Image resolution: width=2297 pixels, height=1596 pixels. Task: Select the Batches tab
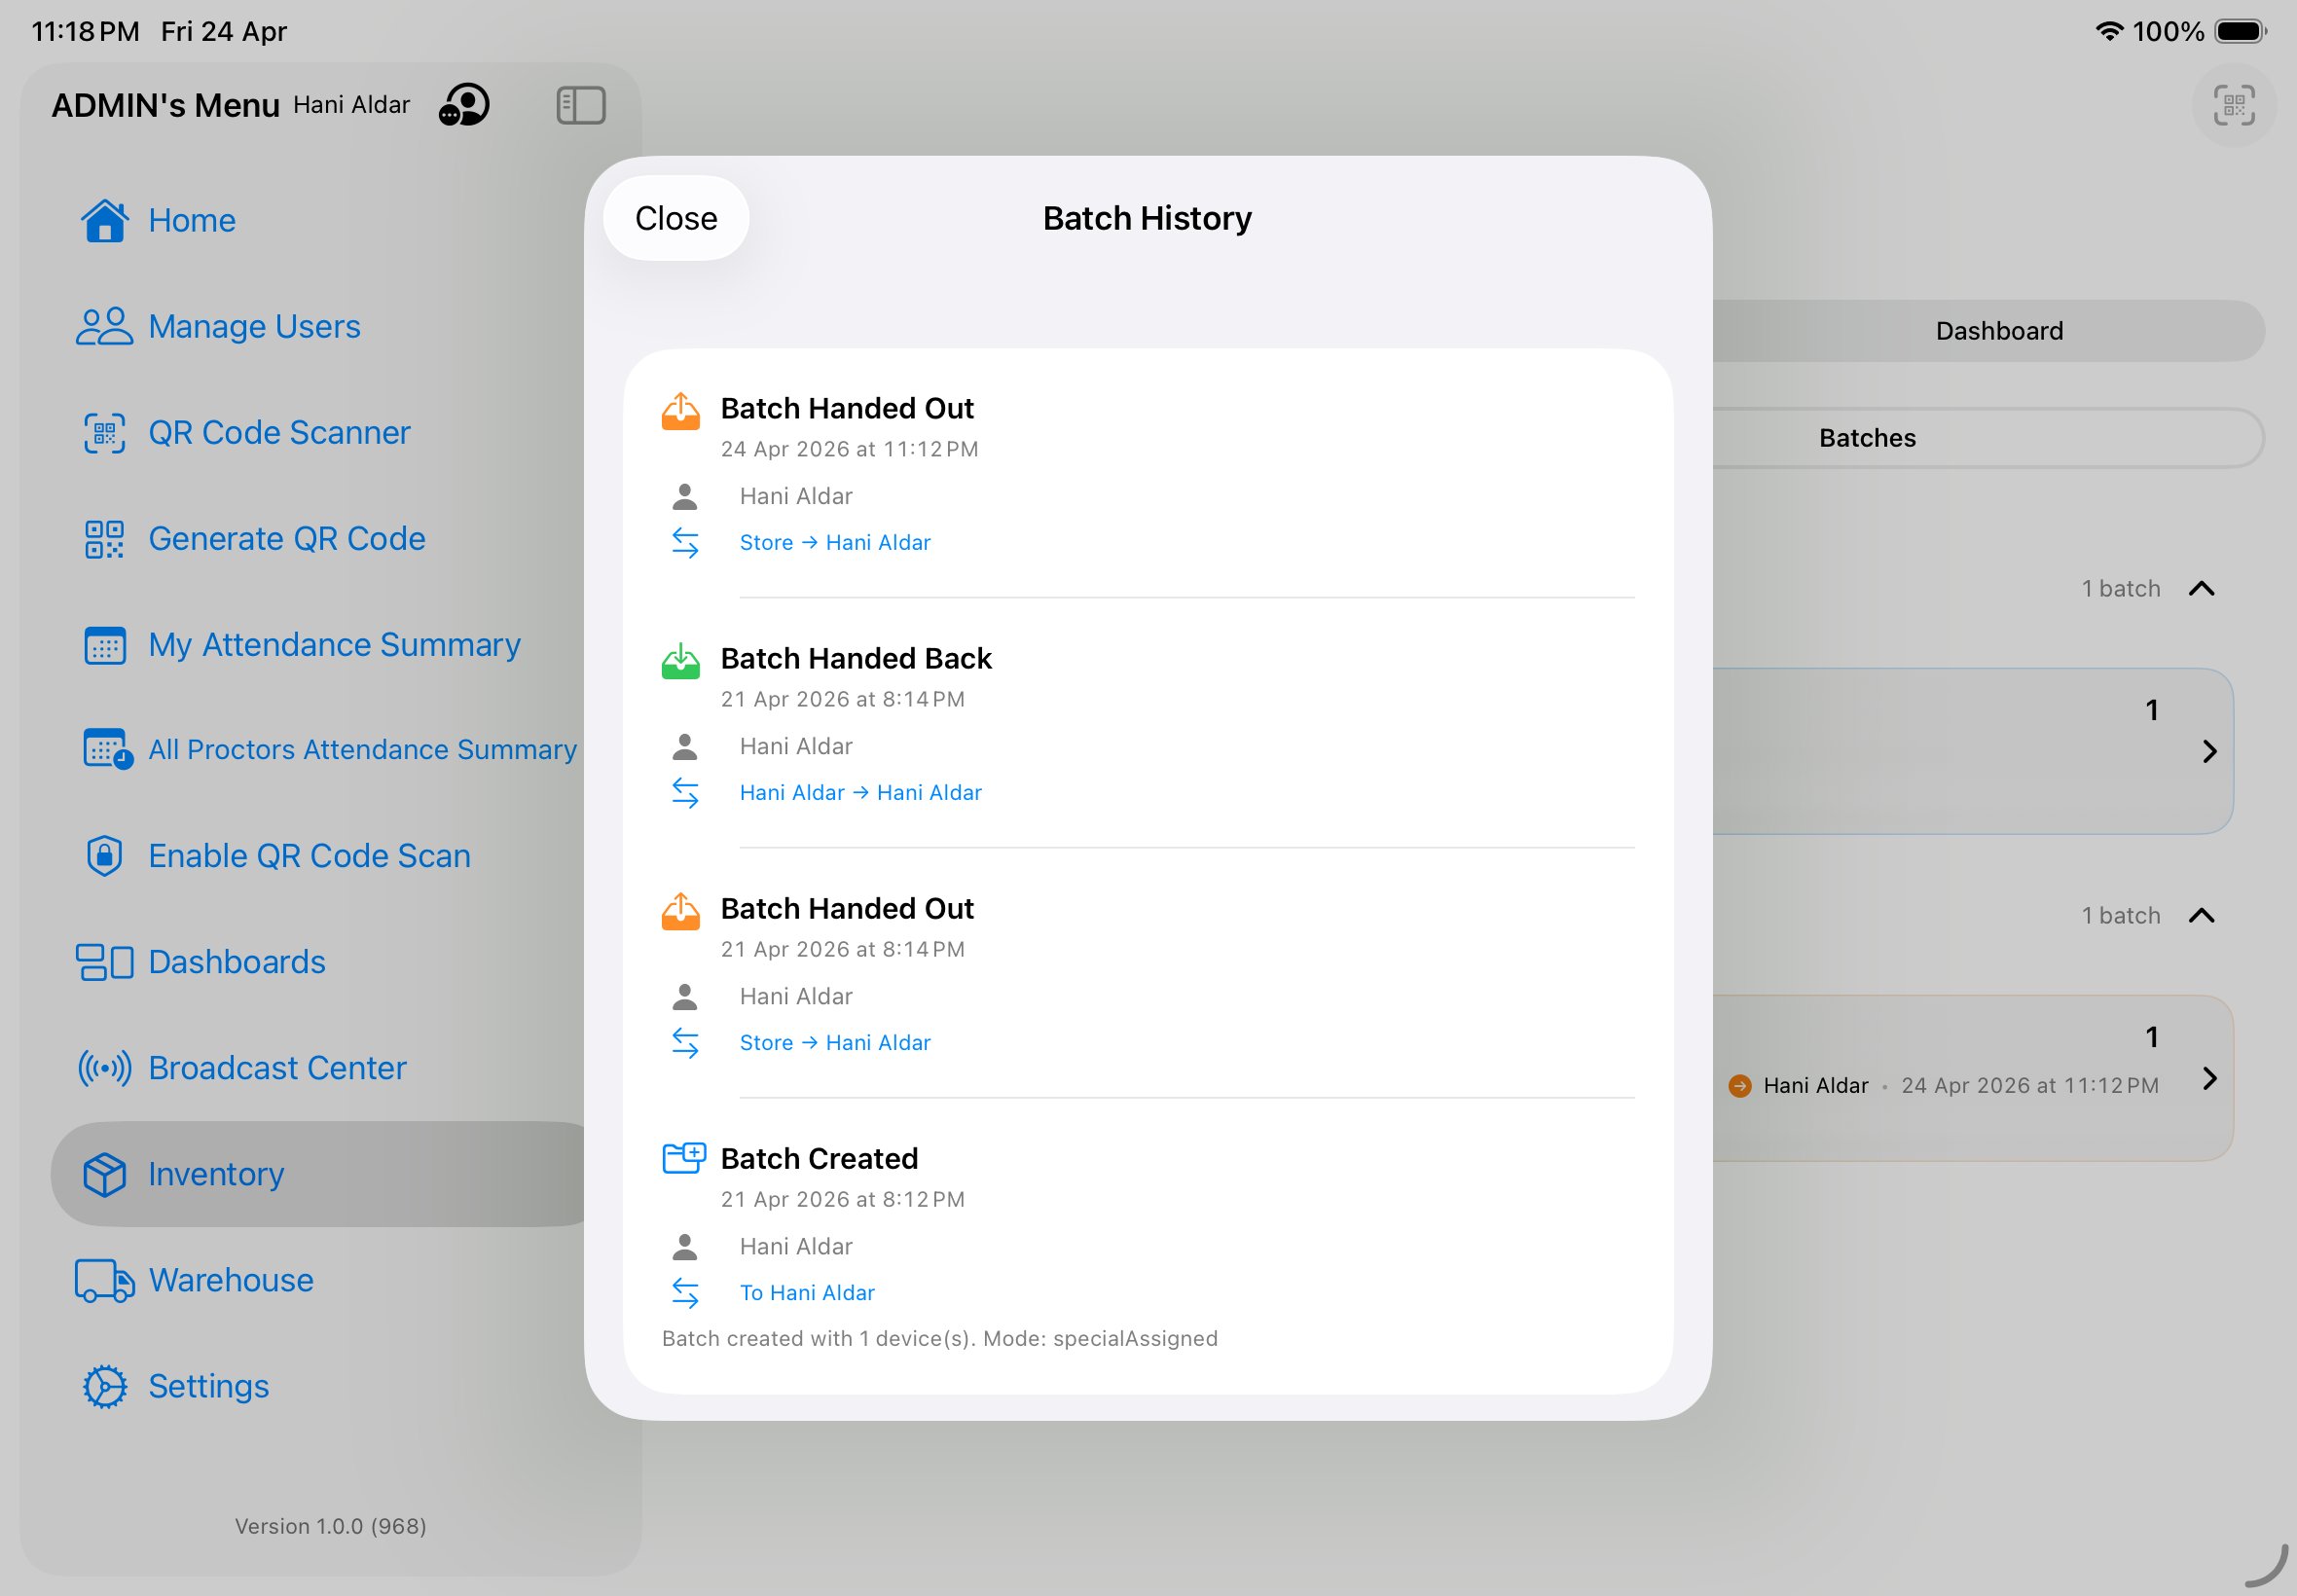click(1867, 438)
